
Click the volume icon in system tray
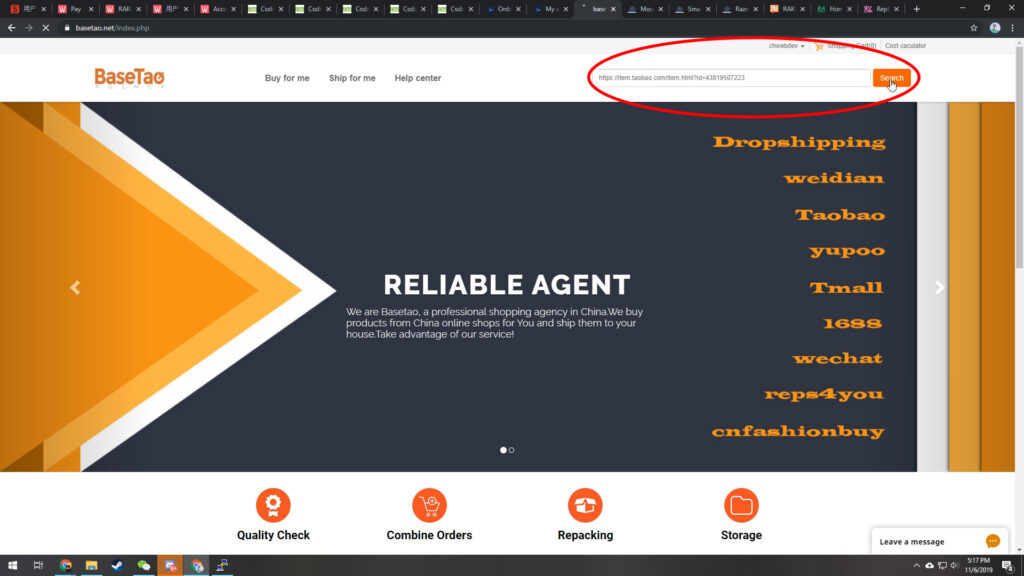point(954,566)
